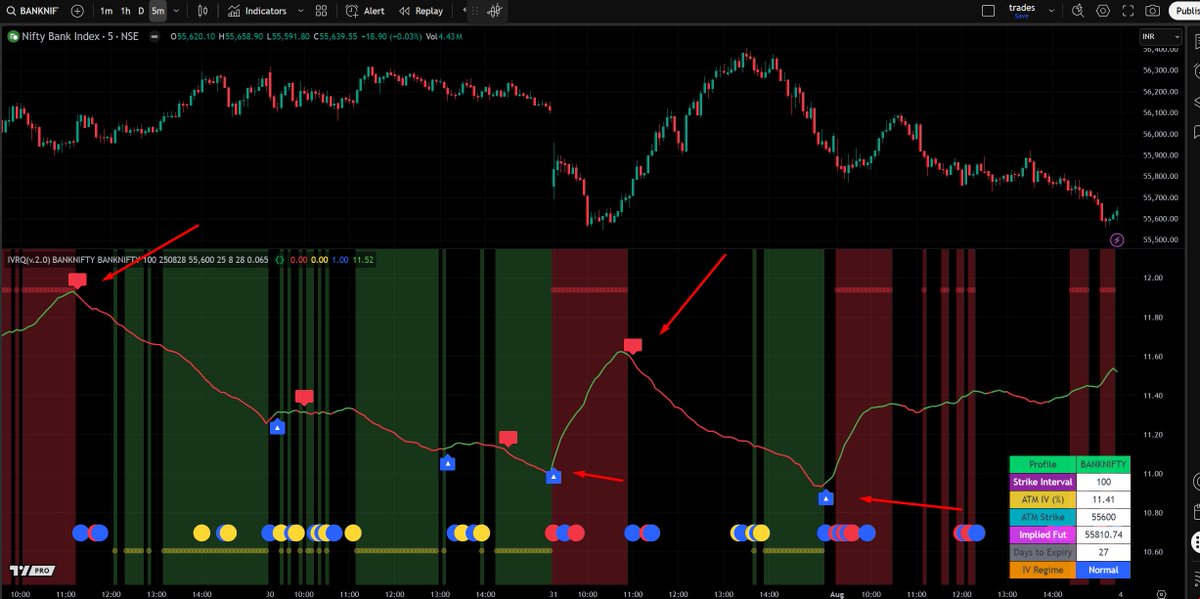
Task: Open the candlestick chart style picker
Action: click(x=203, y=11)
